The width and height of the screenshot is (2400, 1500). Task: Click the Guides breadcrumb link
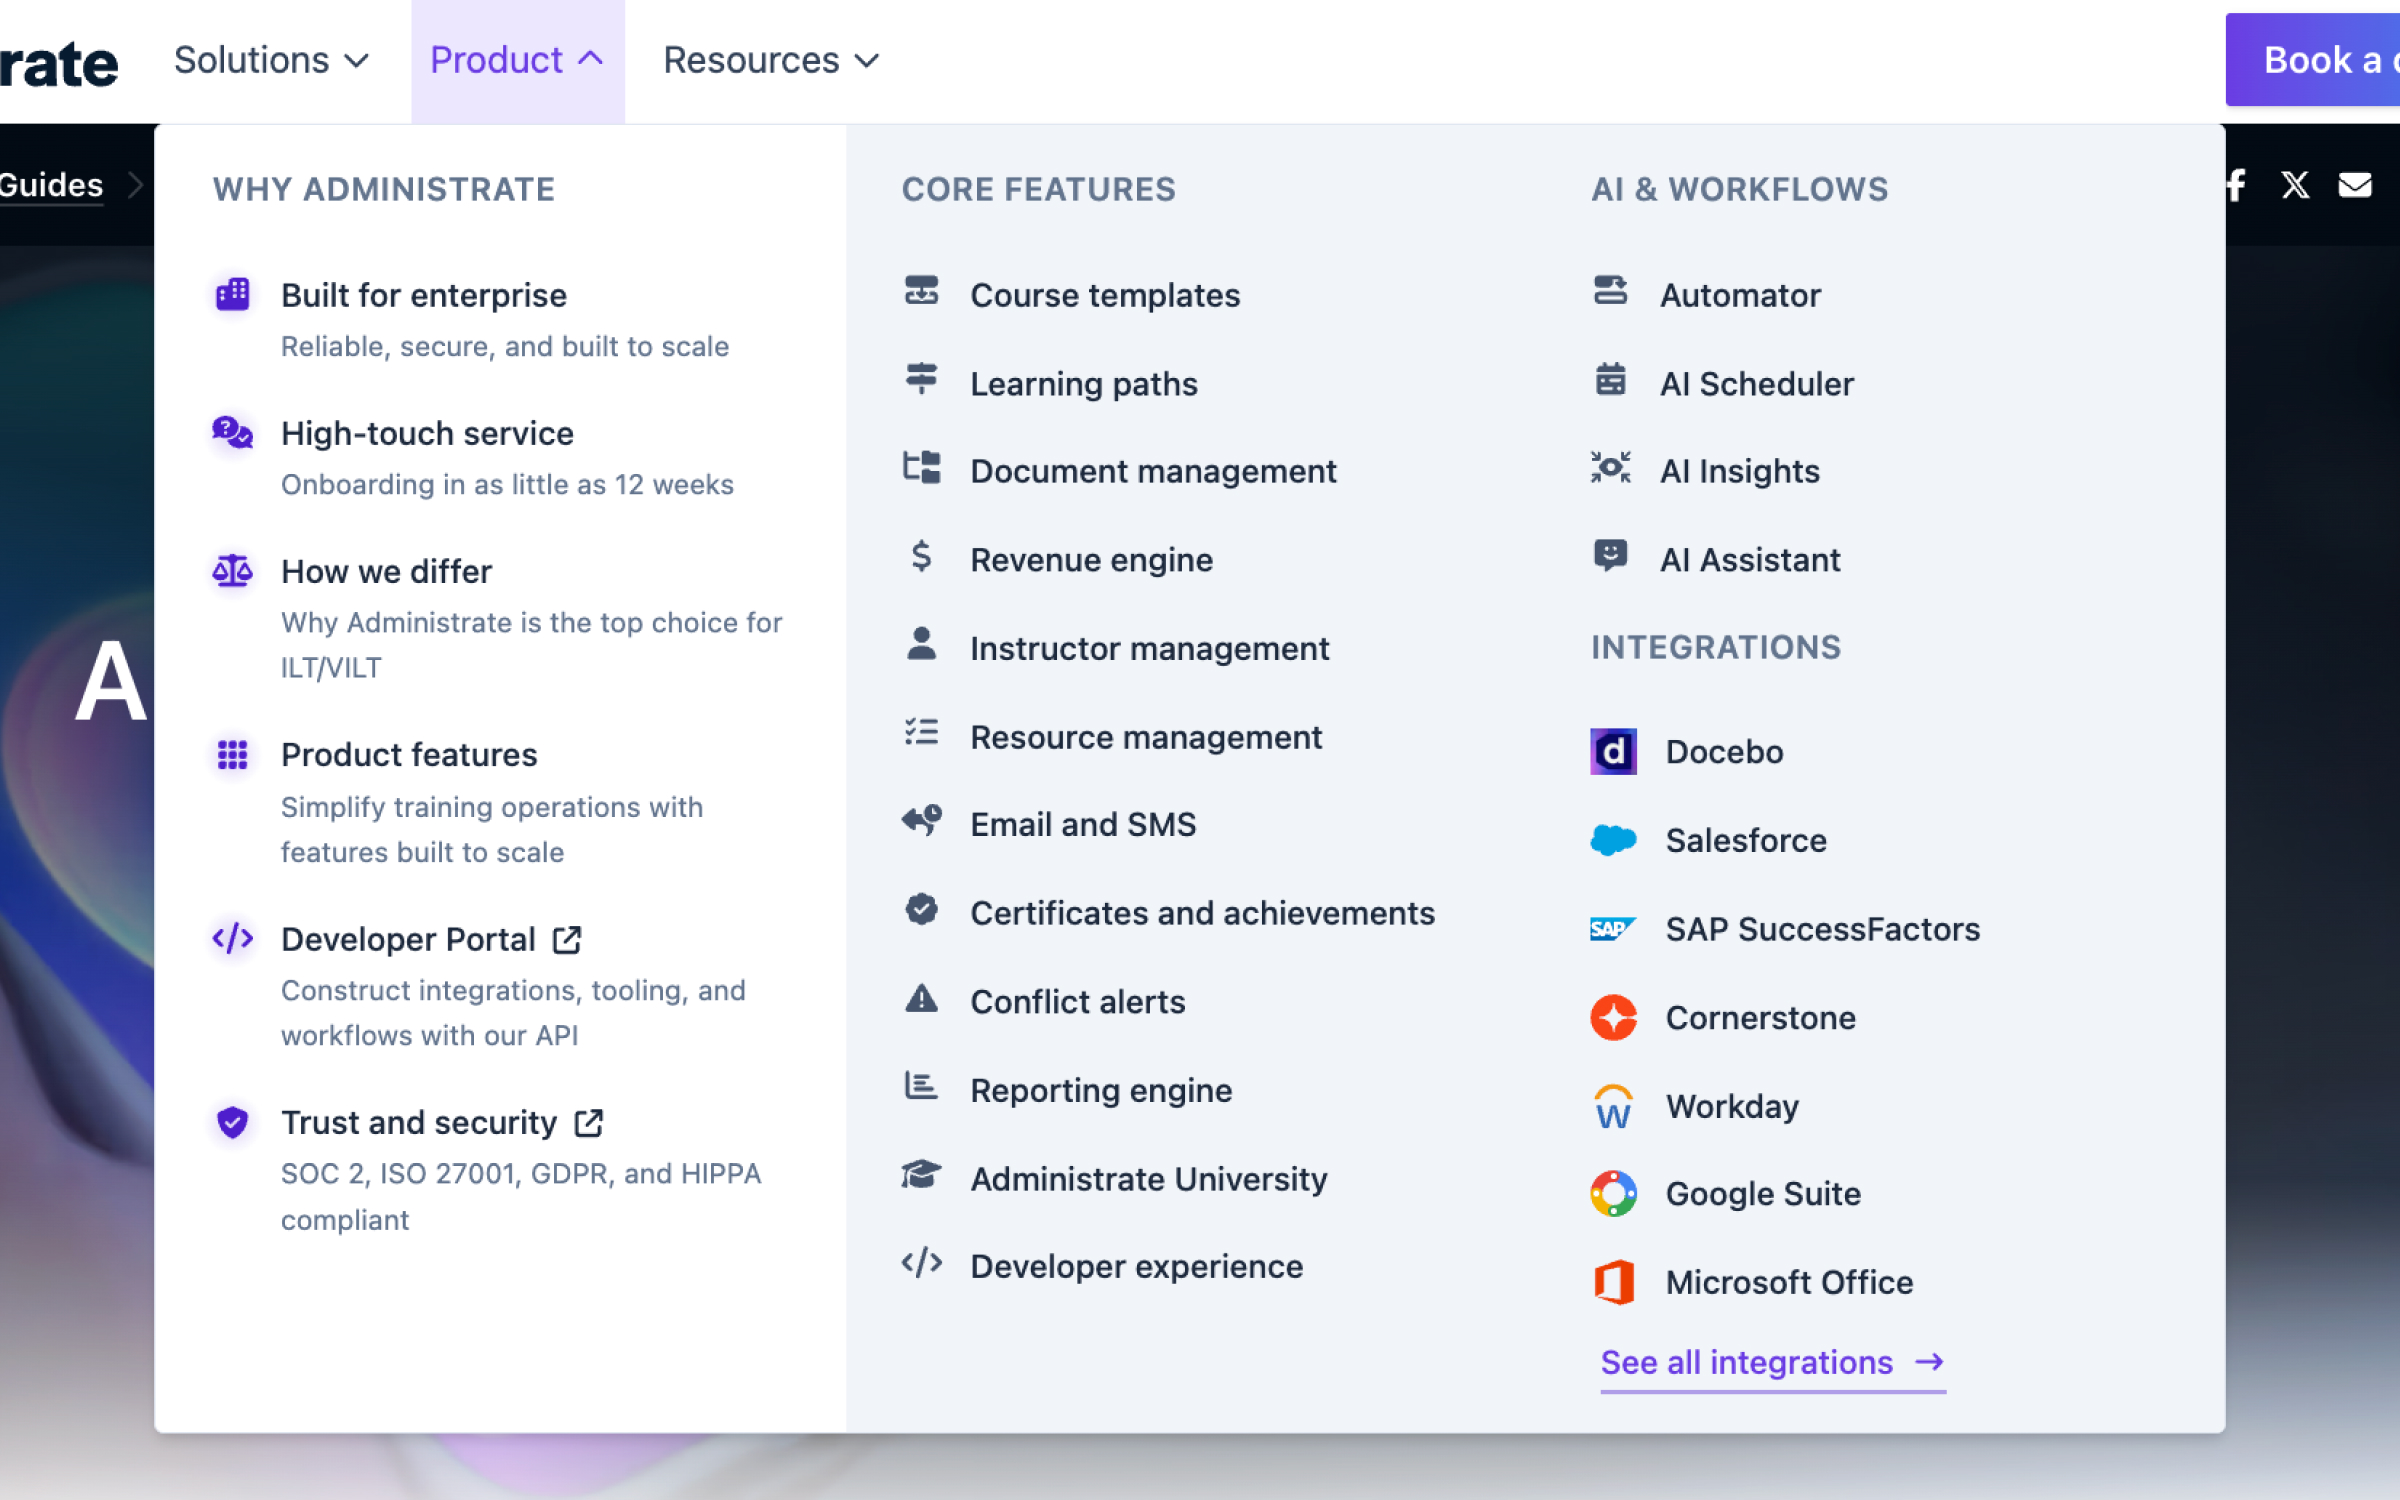[x=51, y=185]
